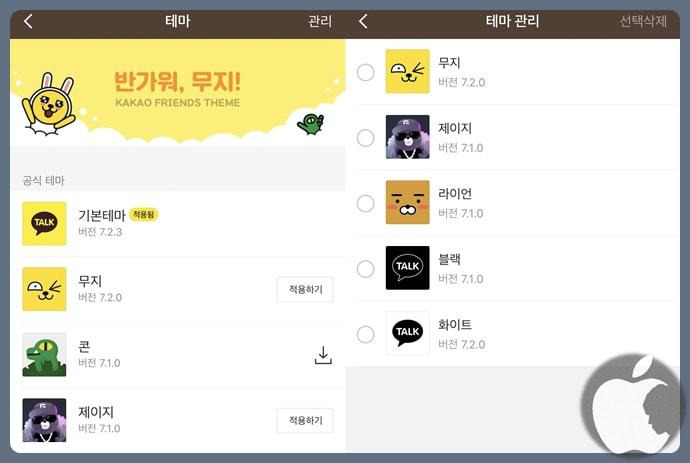Apply the 무지 theme with 적용하기
The width and height of the screenshot is (690, 463).
pos(305,290)
